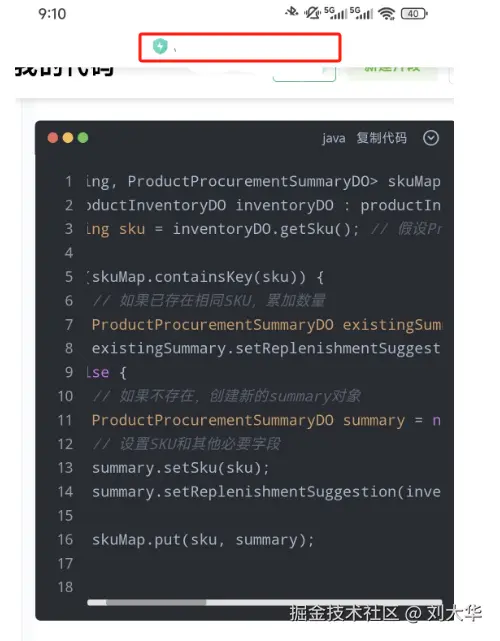Tap the battery level indicator
This screenshot has height=641, width=500.
pos(414,13)
